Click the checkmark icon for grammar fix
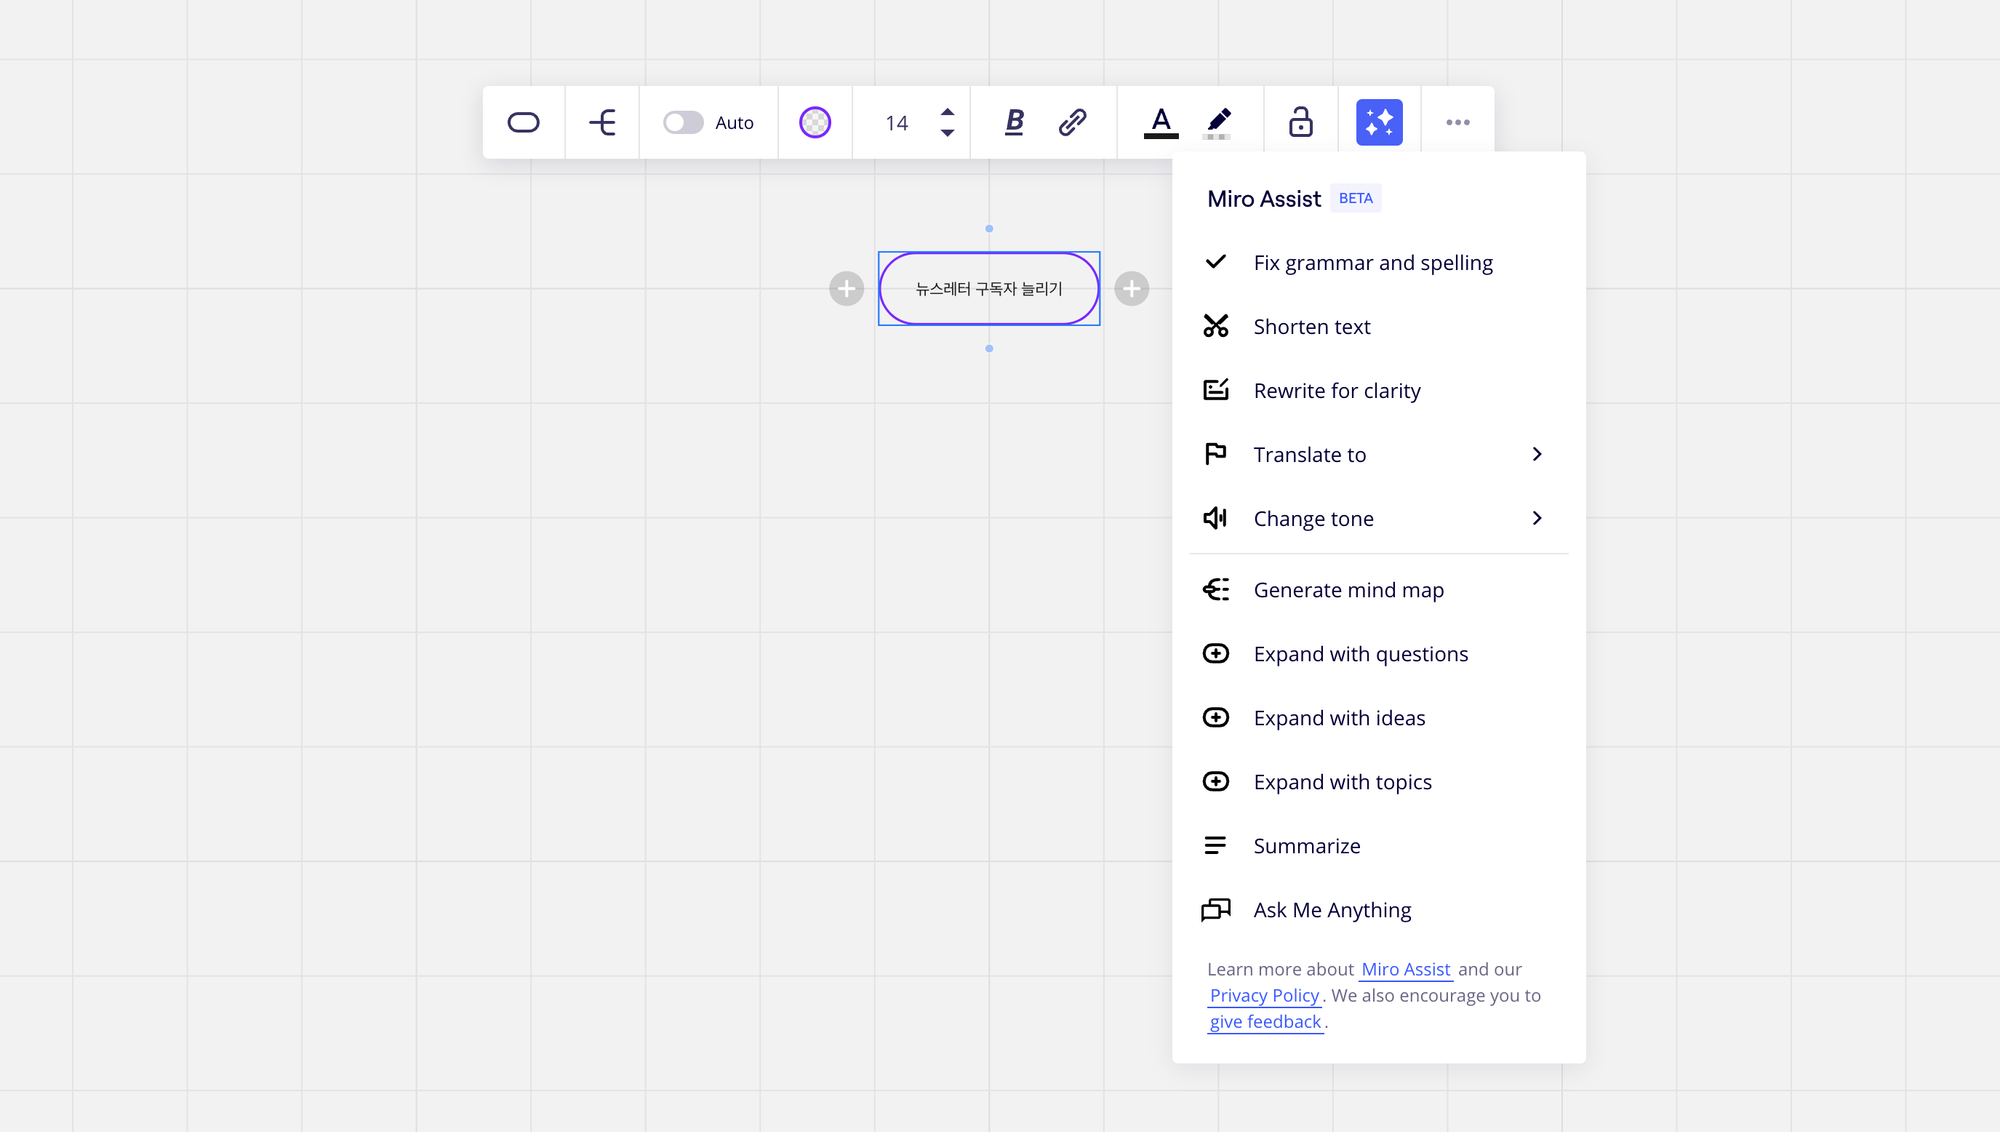This screenshot has height=1132, width=2000. [x=1215, y=262]
